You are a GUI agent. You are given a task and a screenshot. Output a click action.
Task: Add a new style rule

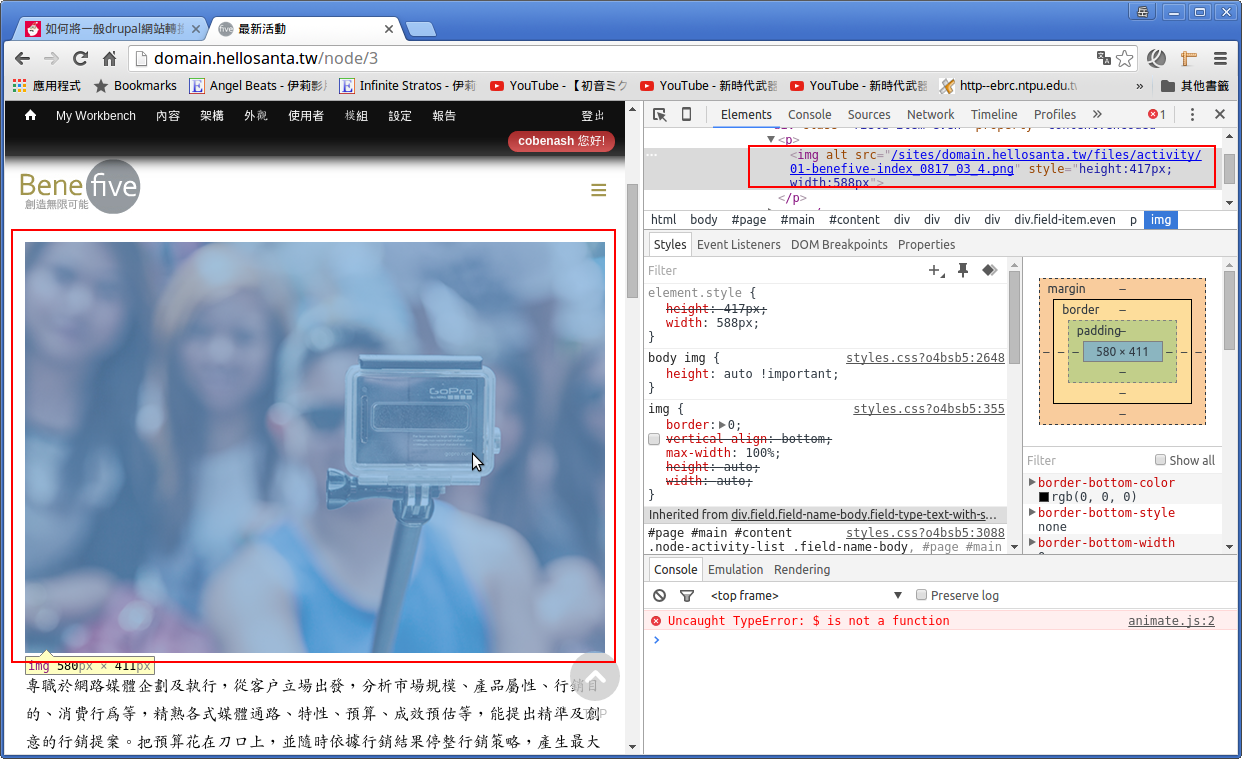pos(937,270)
